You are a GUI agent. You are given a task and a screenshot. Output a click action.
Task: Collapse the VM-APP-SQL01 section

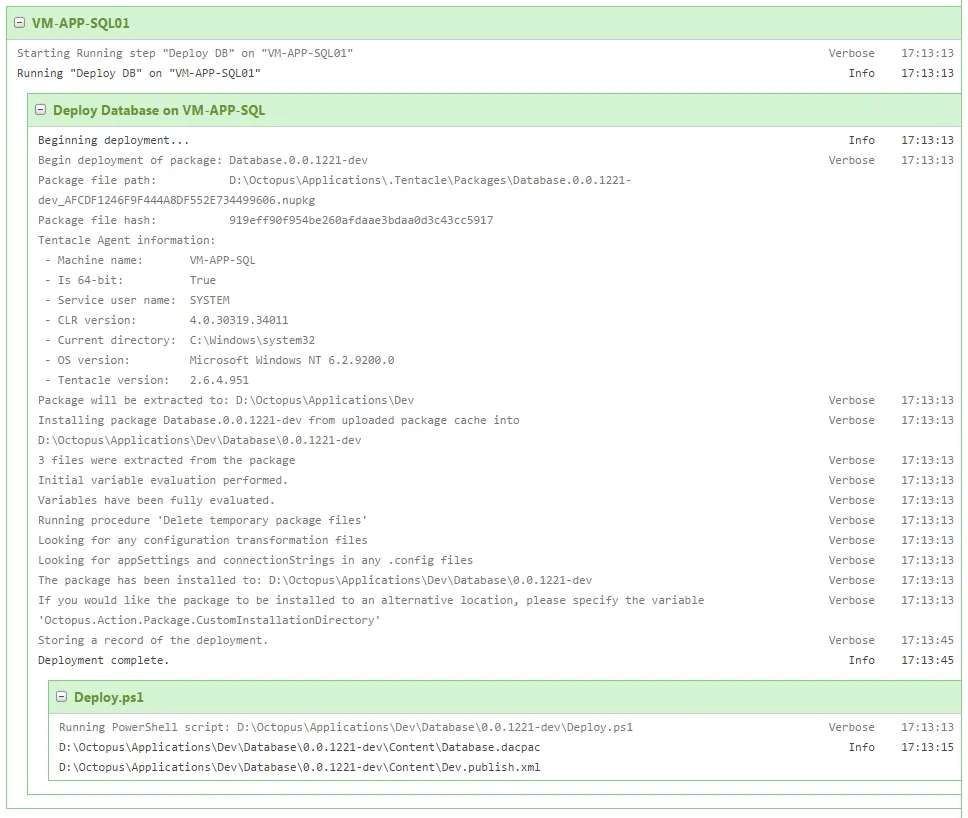pos(20,23)
